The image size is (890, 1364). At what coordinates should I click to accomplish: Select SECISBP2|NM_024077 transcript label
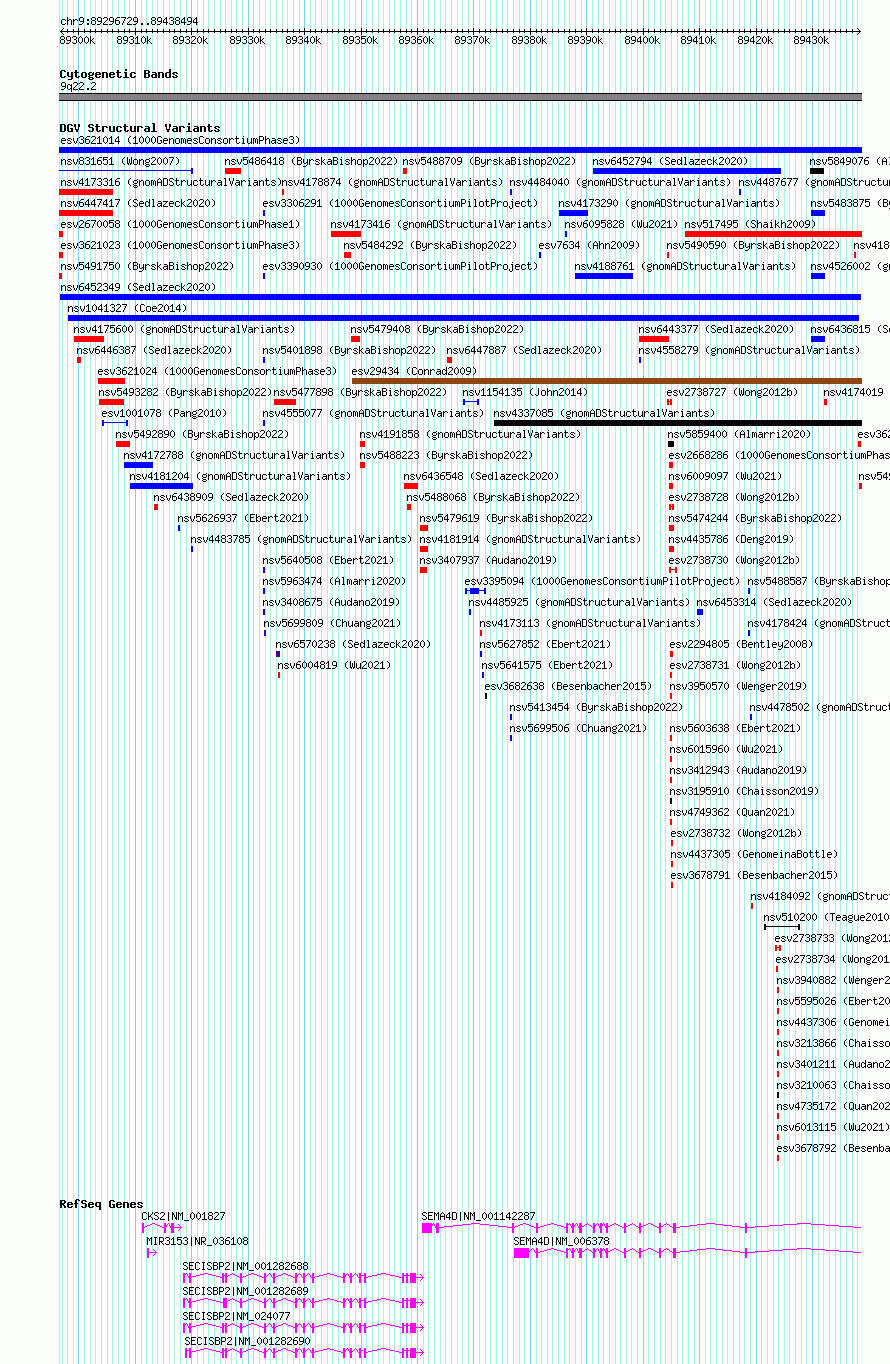tap(237, 1316)
